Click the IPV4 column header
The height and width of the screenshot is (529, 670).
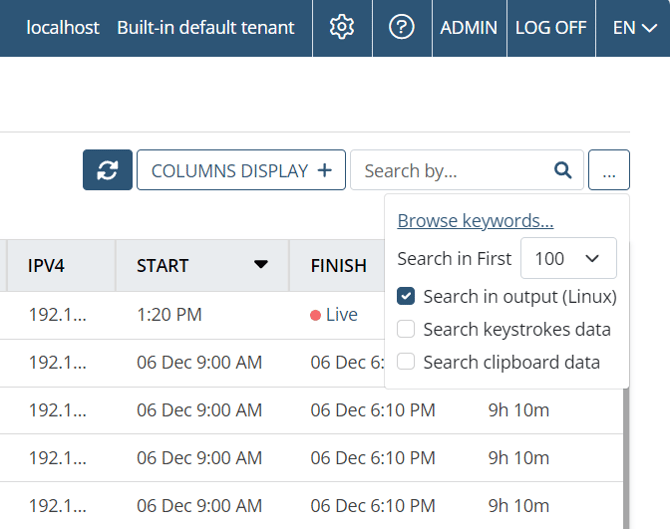[x=47, y=266]
